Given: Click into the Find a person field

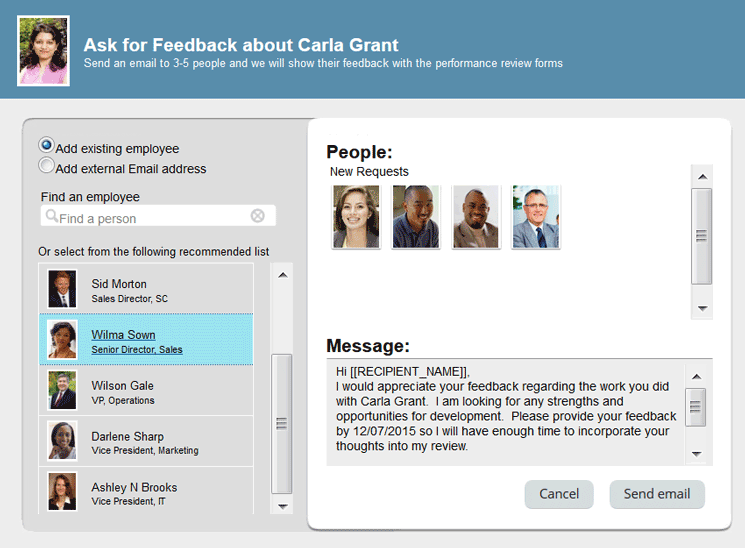Looking at the screenshot, I should coord(150,217).
